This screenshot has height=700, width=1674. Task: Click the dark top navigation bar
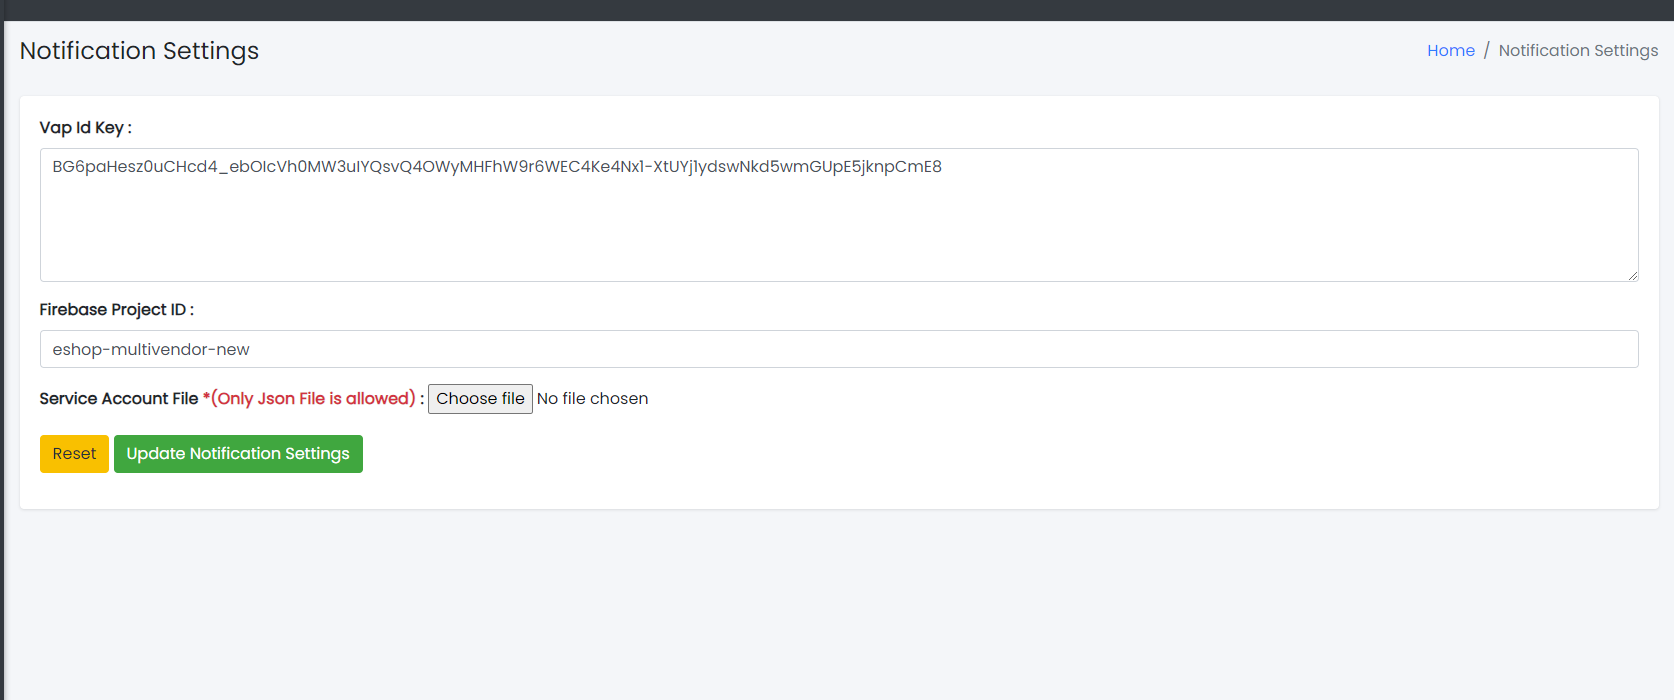coord(837,10)
